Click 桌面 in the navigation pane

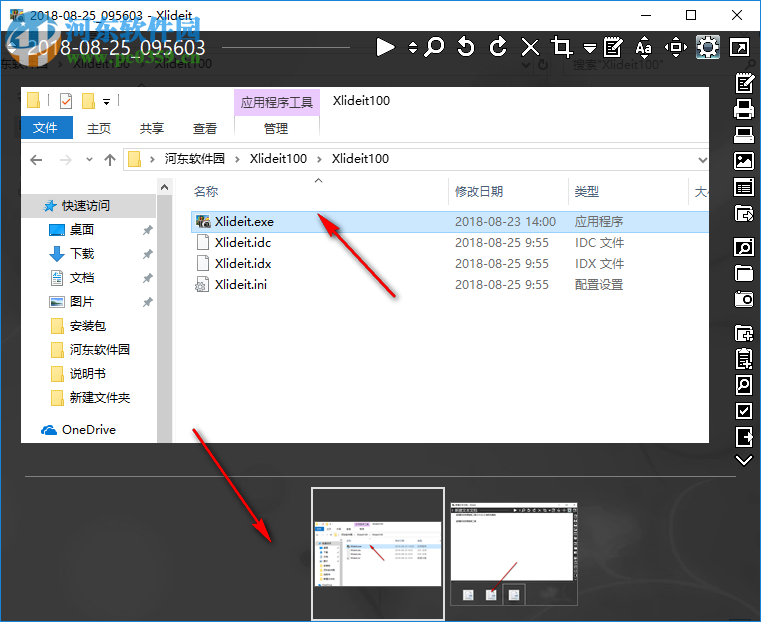82,229
